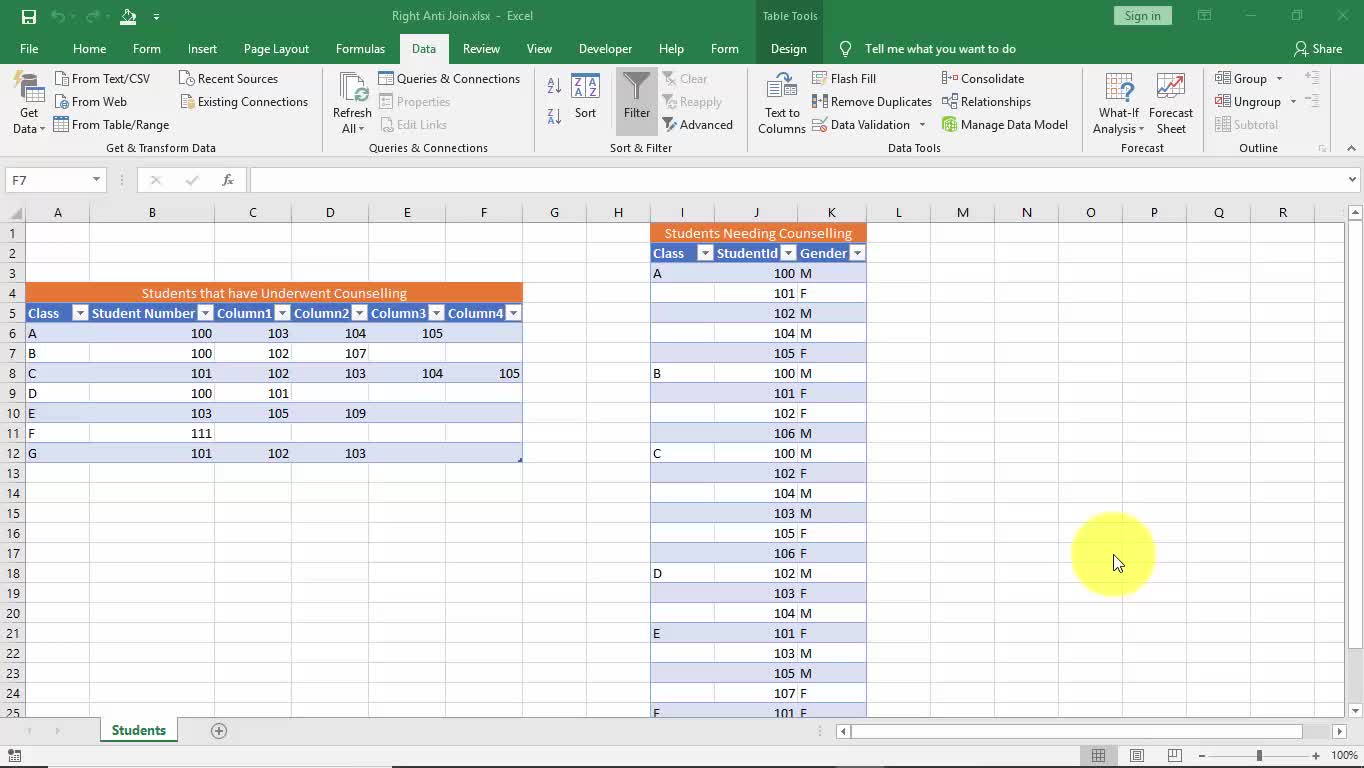Viewport: 1364px width, 768px height.
Task: Click the Sign in button
Action: coord(1142,16)
